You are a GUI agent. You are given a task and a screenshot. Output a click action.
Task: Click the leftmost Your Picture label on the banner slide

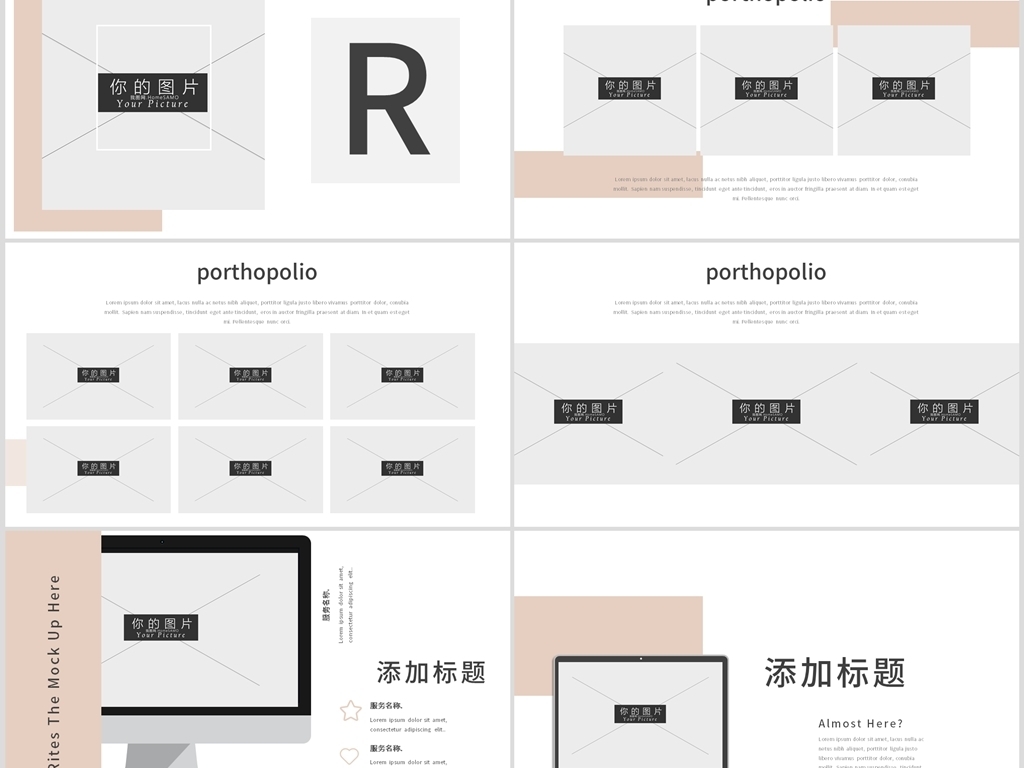(x=590, y=413)
